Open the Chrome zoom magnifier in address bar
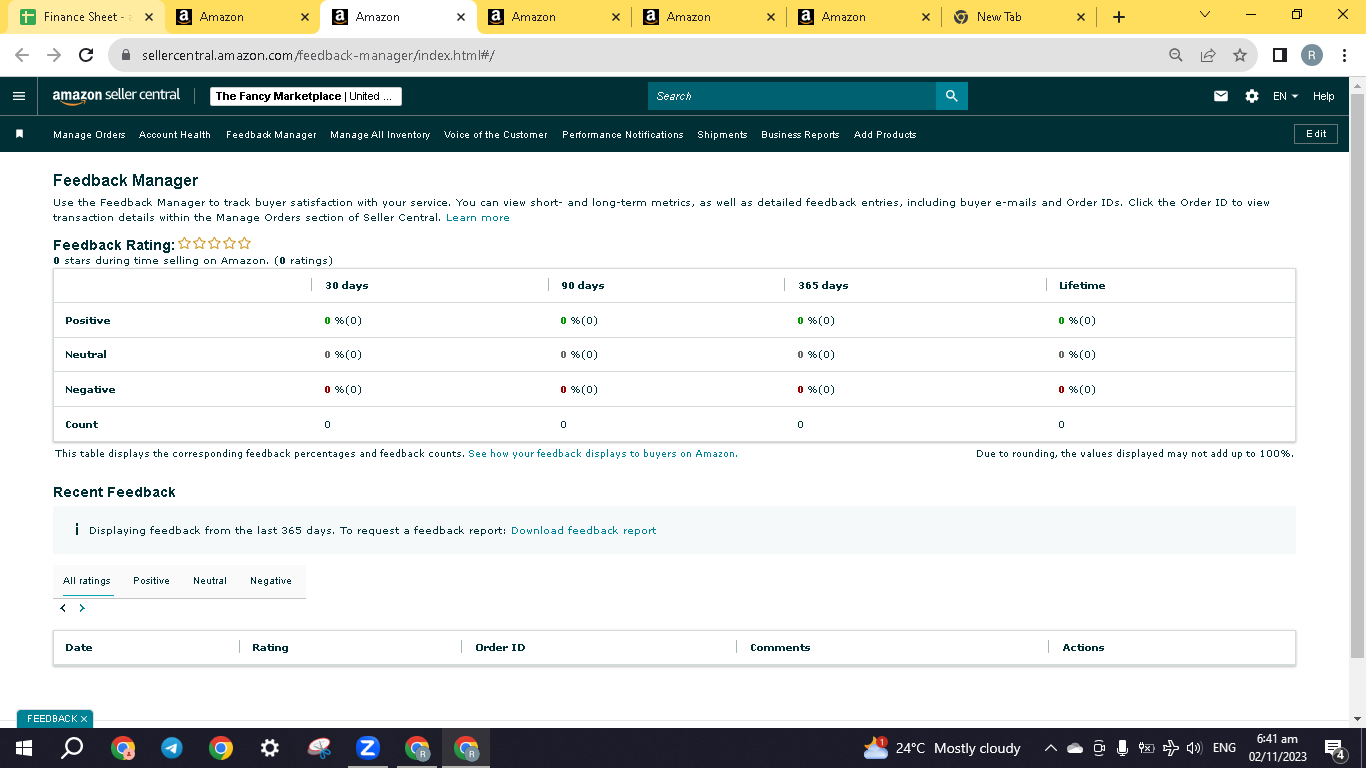 click(1176, 55)
